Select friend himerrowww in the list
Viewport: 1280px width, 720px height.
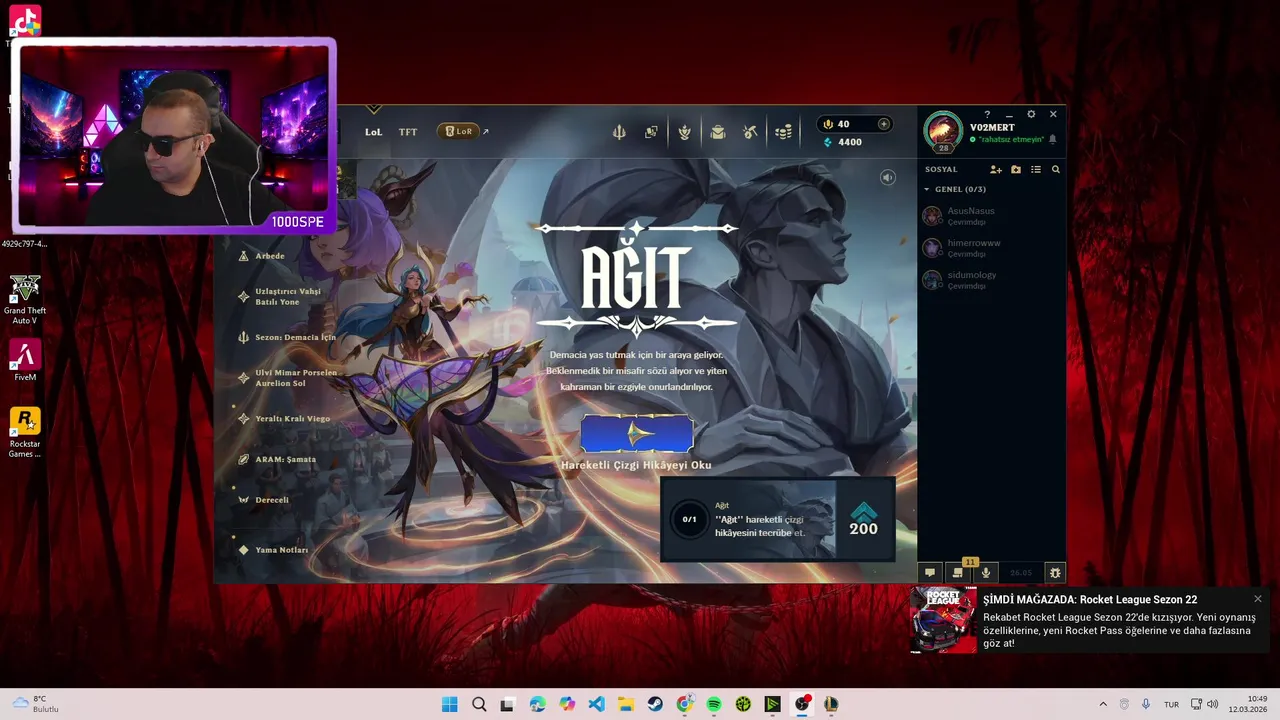[991, 248]
